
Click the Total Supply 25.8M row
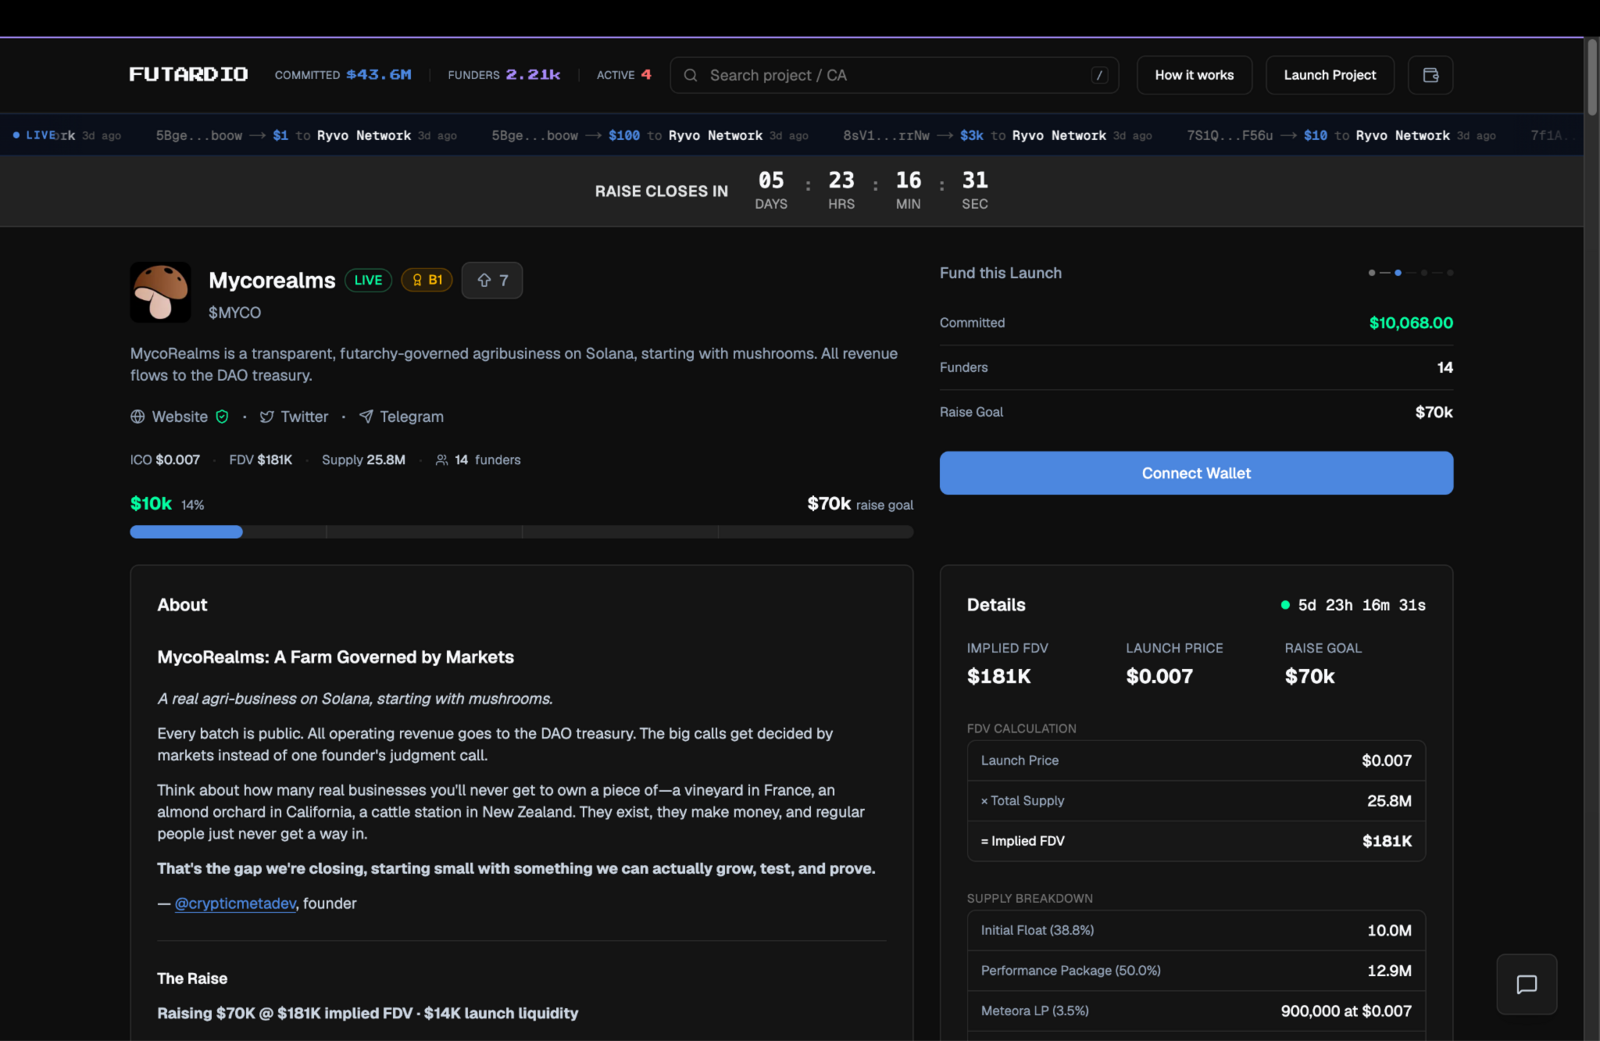(1196, 801)
